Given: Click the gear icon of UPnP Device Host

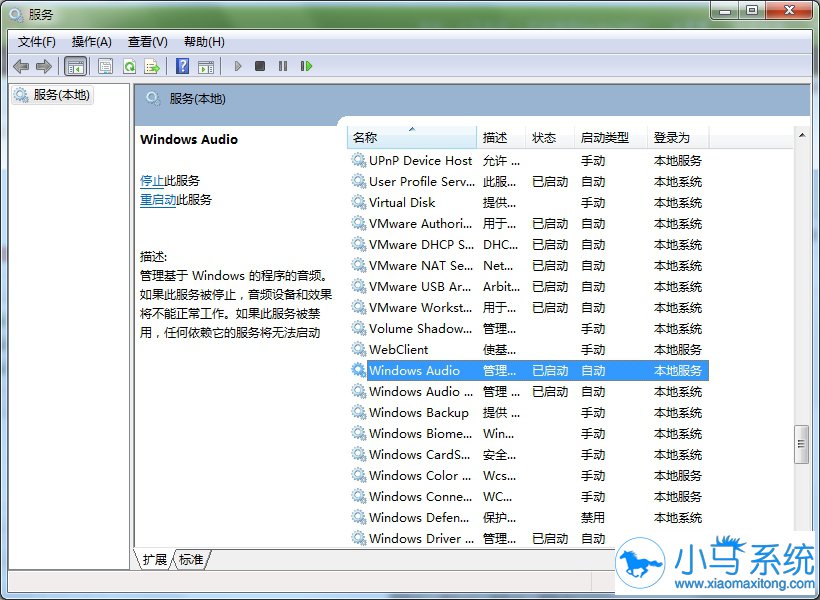Looking at the screenshot, I should [x=358, y=160].
